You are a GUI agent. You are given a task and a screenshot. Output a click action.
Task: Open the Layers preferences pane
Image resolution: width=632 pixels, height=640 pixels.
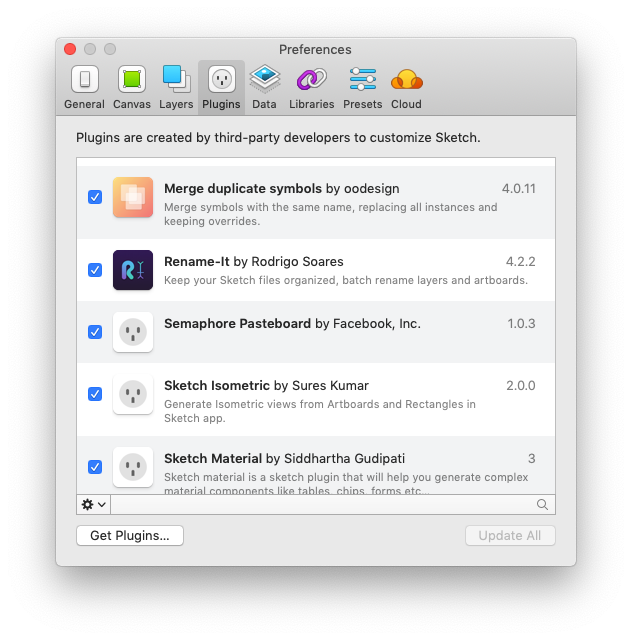176,87
